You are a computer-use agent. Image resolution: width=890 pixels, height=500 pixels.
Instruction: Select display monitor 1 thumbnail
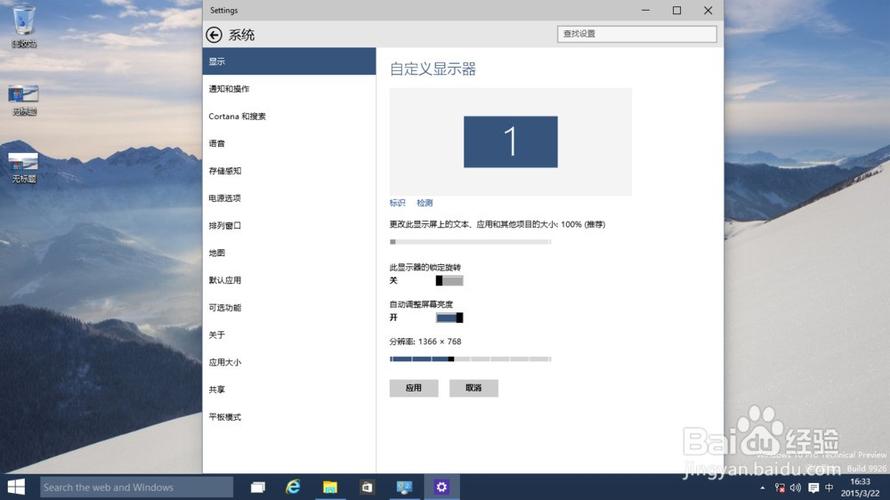510,141
